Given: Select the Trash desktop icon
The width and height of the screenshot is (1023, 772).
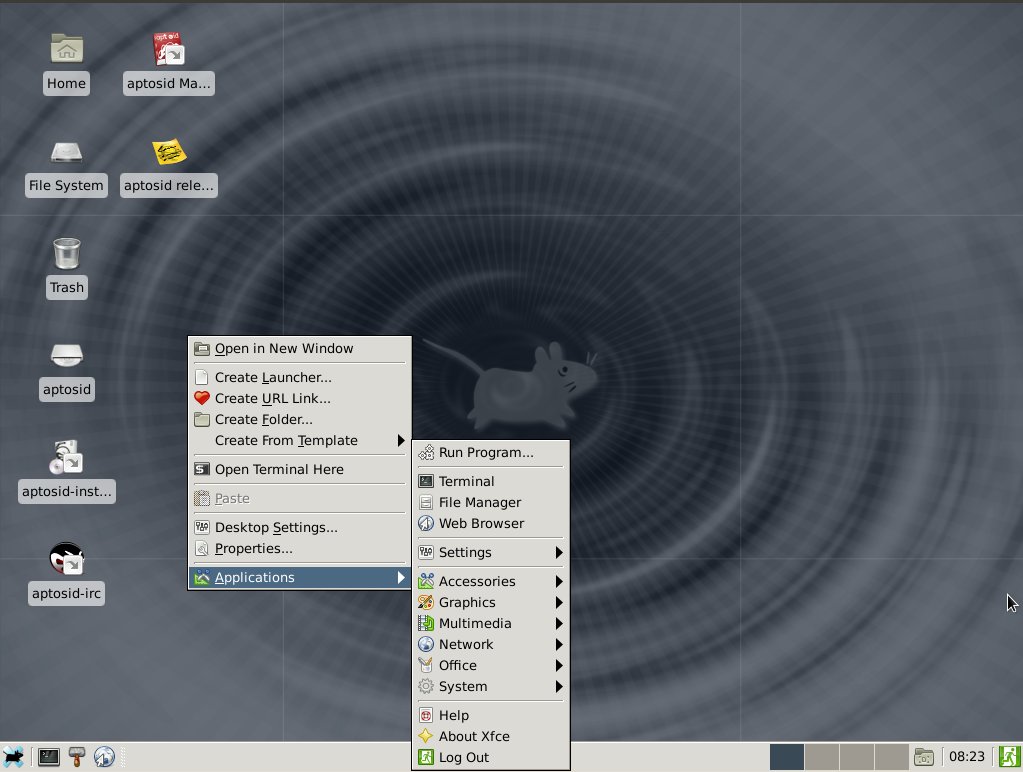Looking at the screenshot, I should (67, 253).
